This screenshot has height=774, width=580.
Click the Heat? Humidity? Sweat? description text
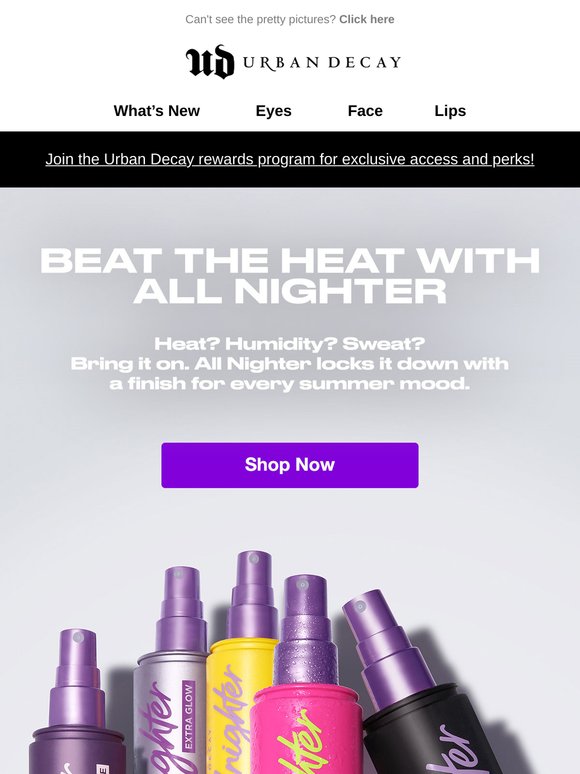click(x=290, y=363)
